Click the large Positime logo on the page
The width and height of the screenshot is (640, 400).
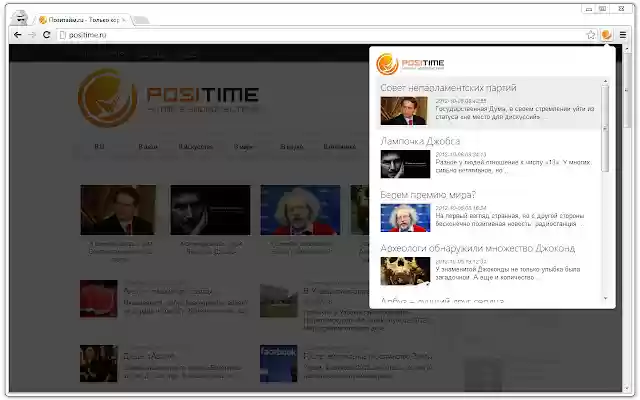pos(168,98)
